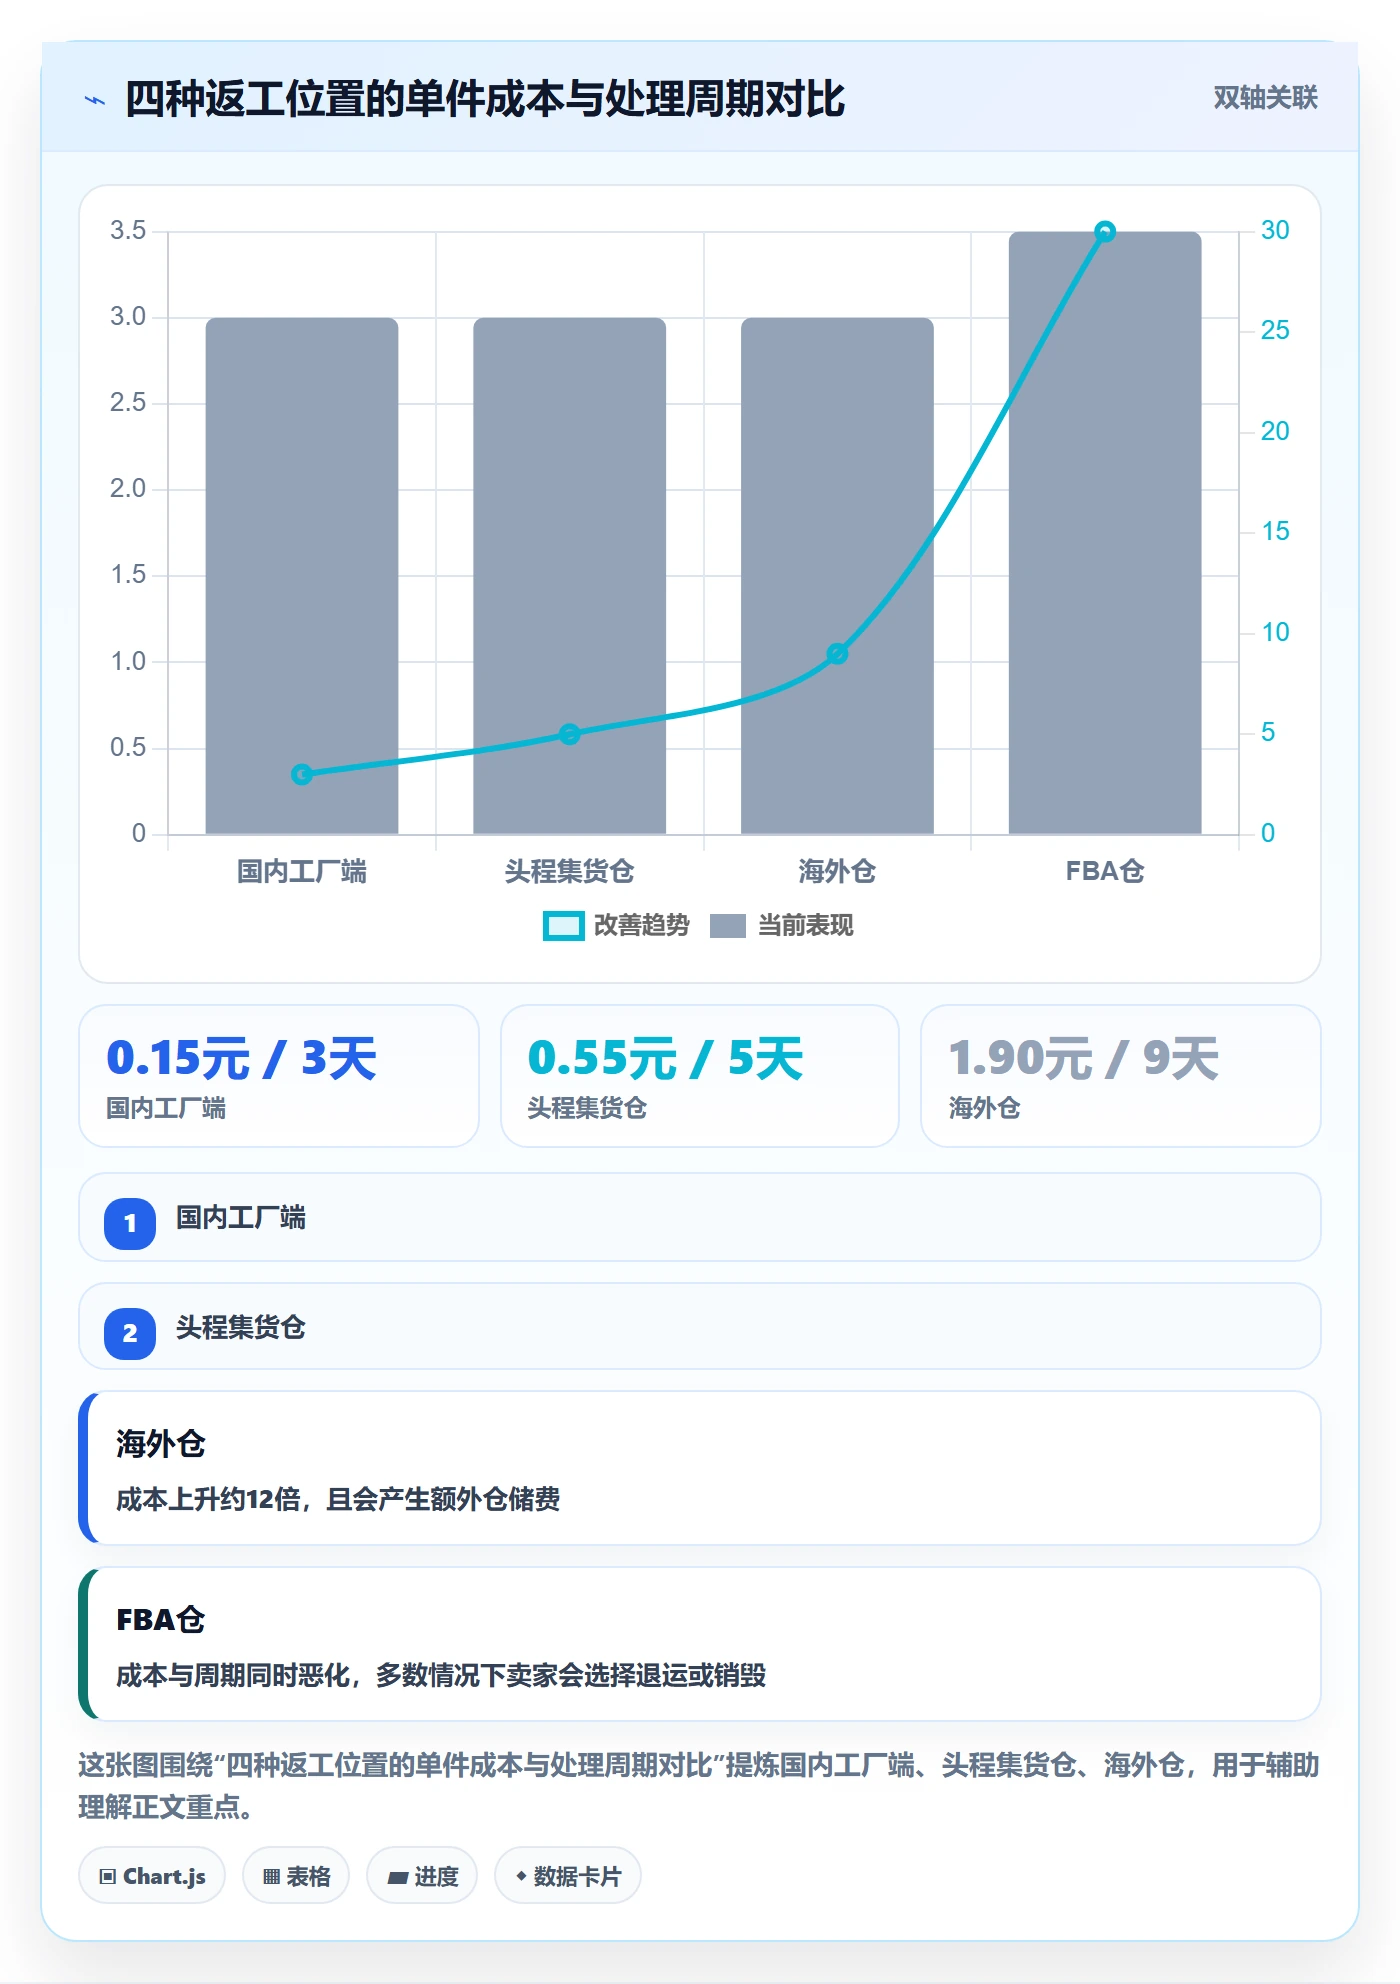Click the lightning icon beside the title
Screen dimensions: 1400x1984
click(x=95, y=100)
